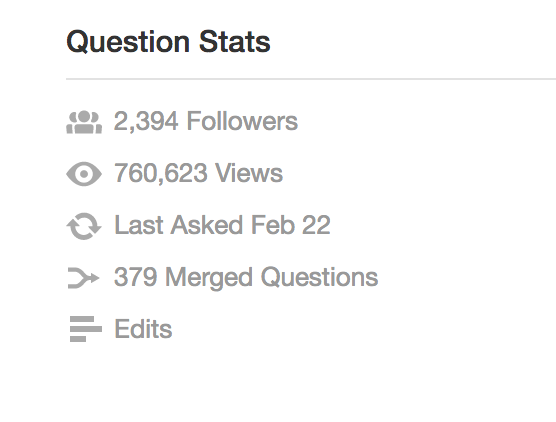Viewport: 556px width, 422px height.
Task: Select the 760,623 Views stat
Action: (198, 173)
